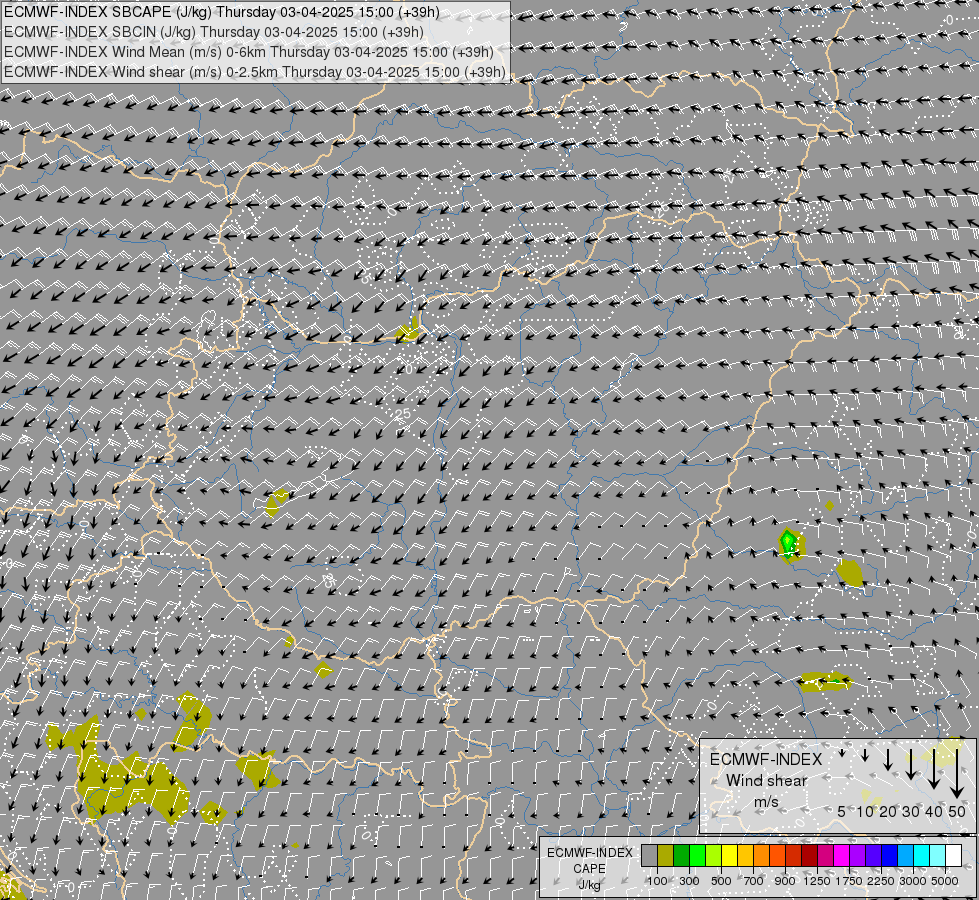The image size is (979, 900).
Task: Select the SBCAPE title line in the header
Action: (222, 12)
